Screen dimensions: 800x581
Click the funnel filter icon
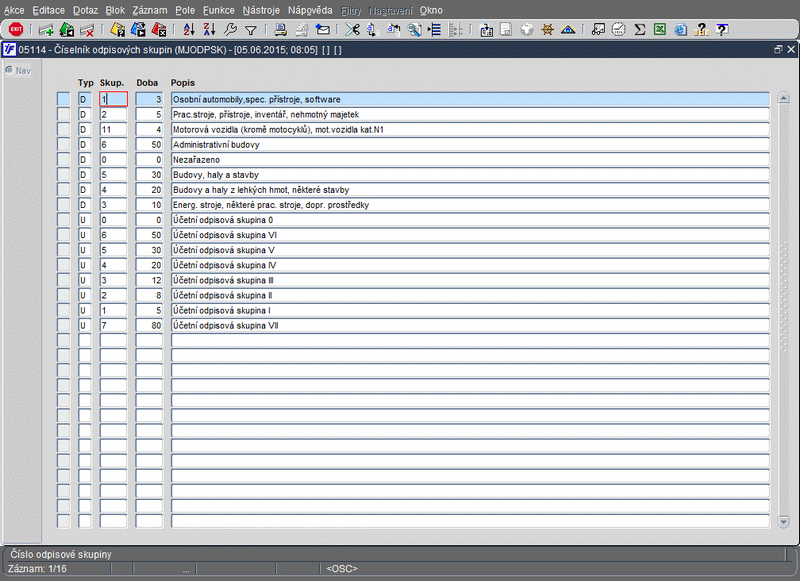(x=251, y=31)
